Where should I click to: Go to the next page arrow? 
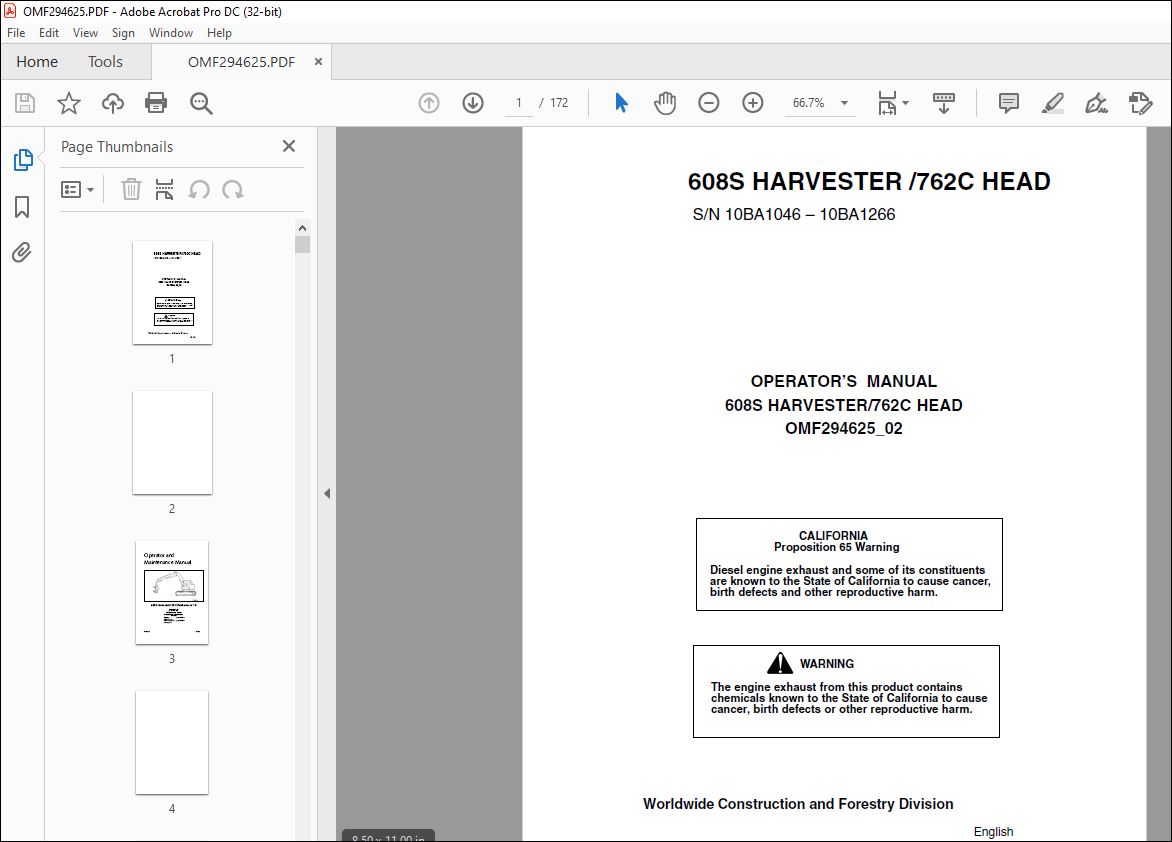pos(473,102)
